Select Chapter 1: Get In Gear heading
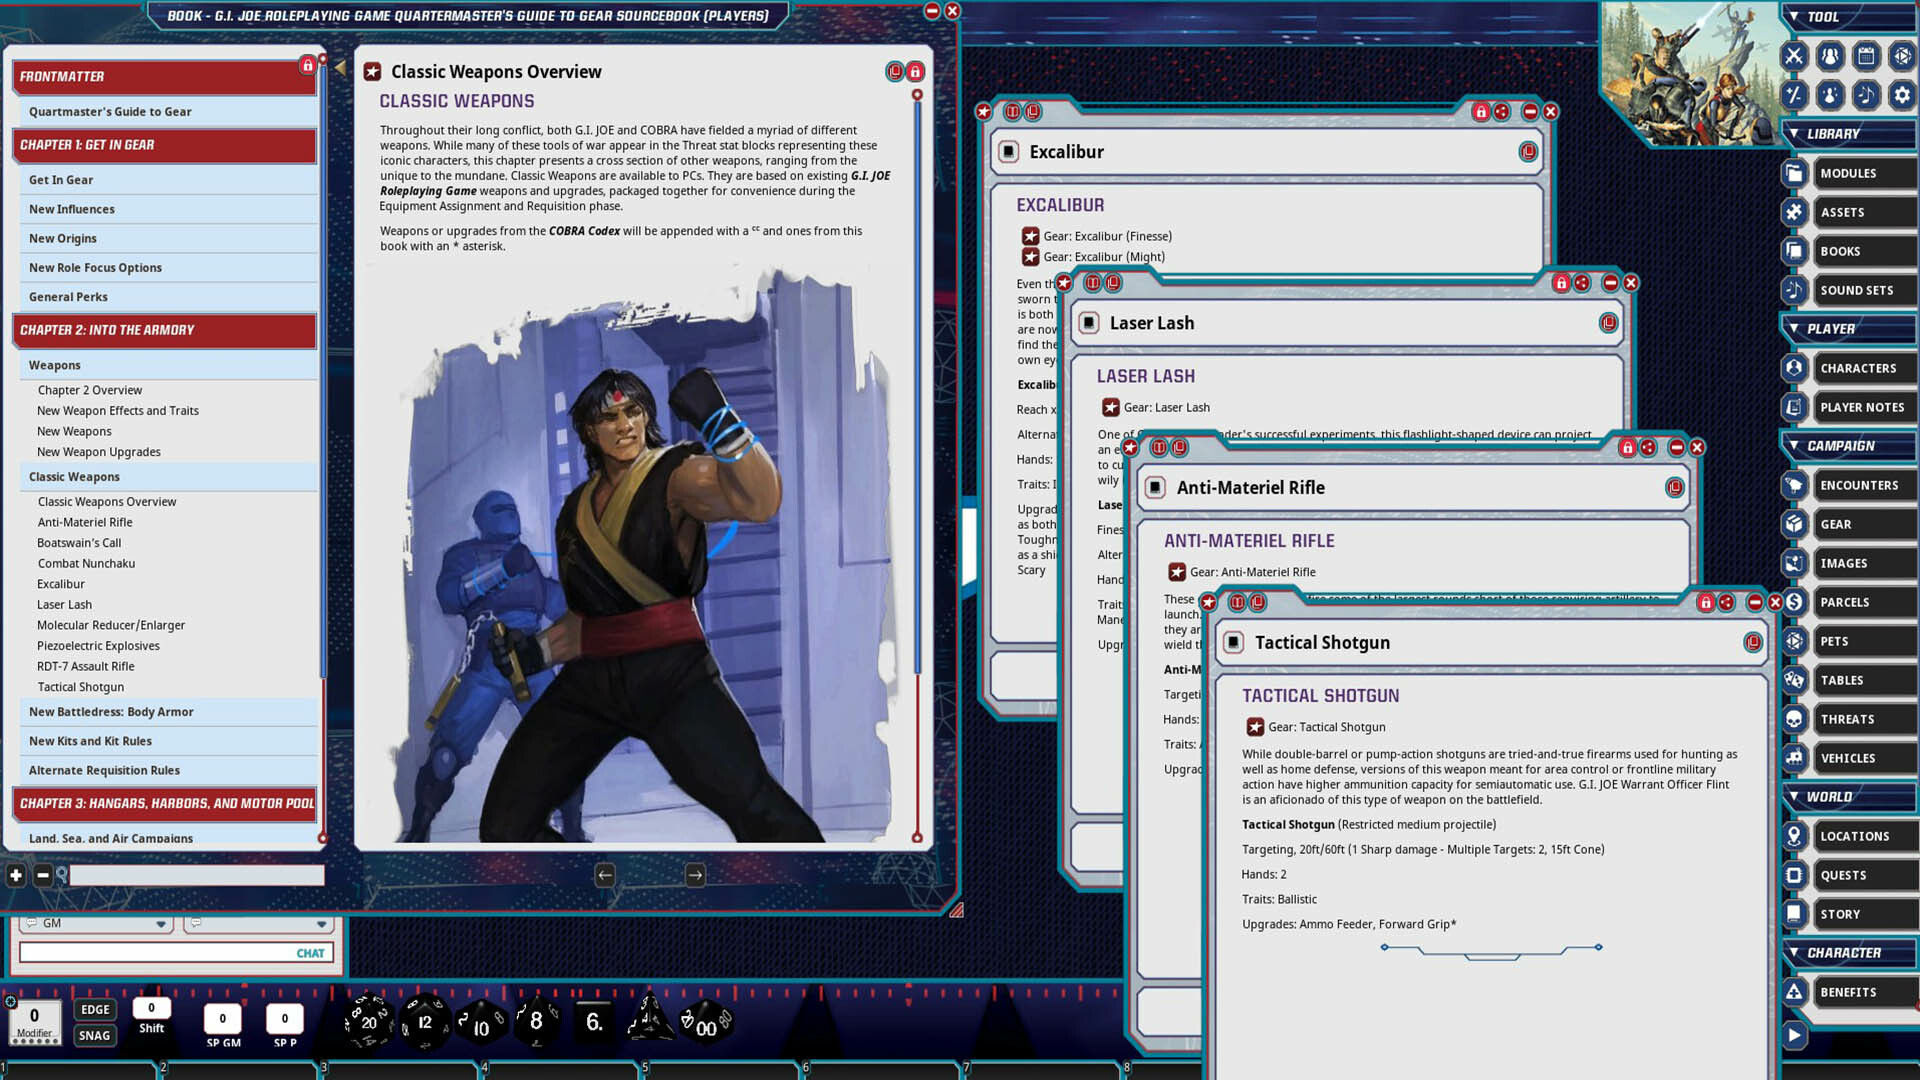1920x1080 pixels. 86,145
